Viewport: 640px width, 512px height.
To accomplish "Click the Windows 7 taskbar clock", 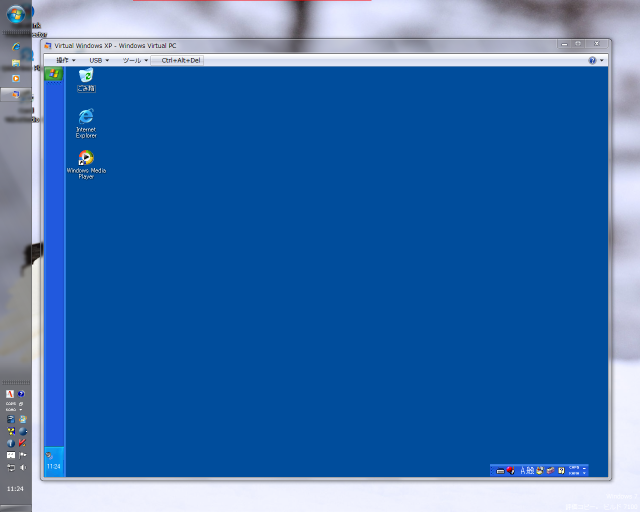I will pos(16,489).
